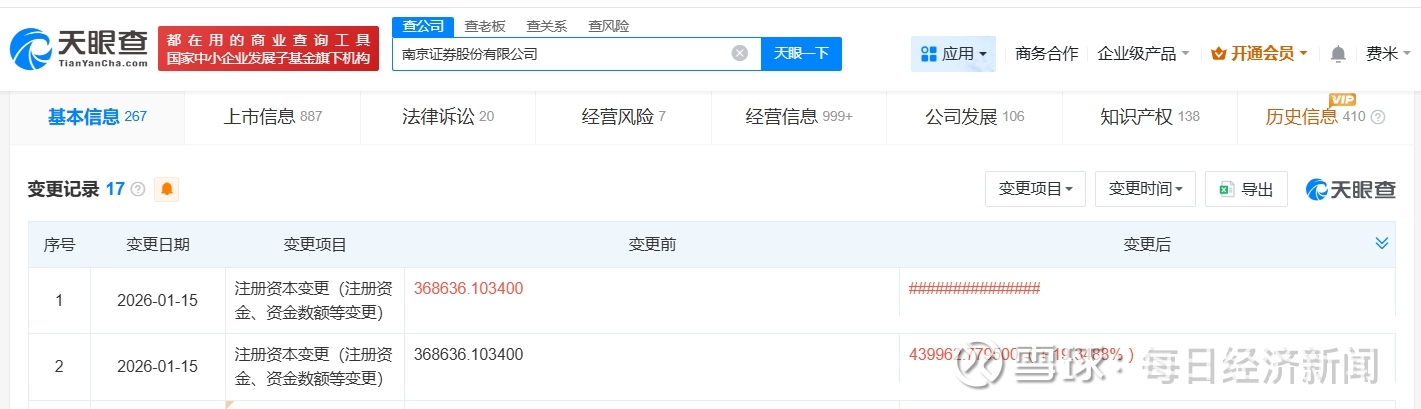This screenshot has height=409, width=1421.
Task: Open the 费米 user account menu
Action: (1387, 54)
